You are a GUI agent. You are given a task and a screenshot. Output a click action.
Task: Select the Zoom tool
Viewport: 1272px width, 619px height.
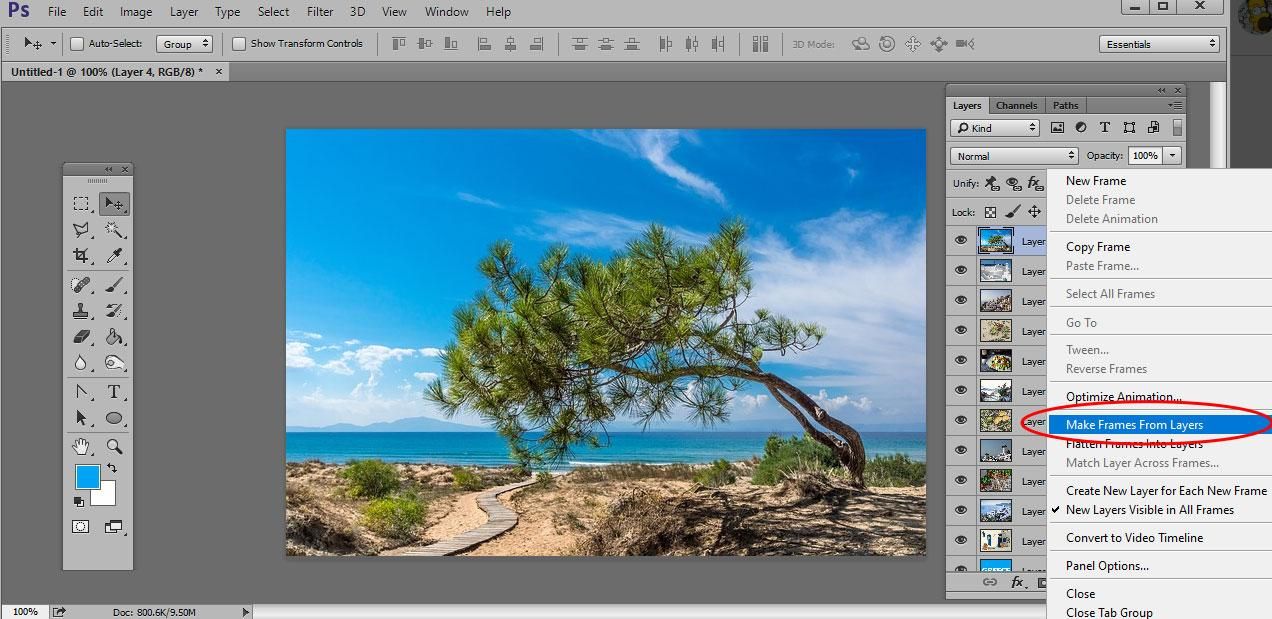pyautogui.click(x=115, y=446)
